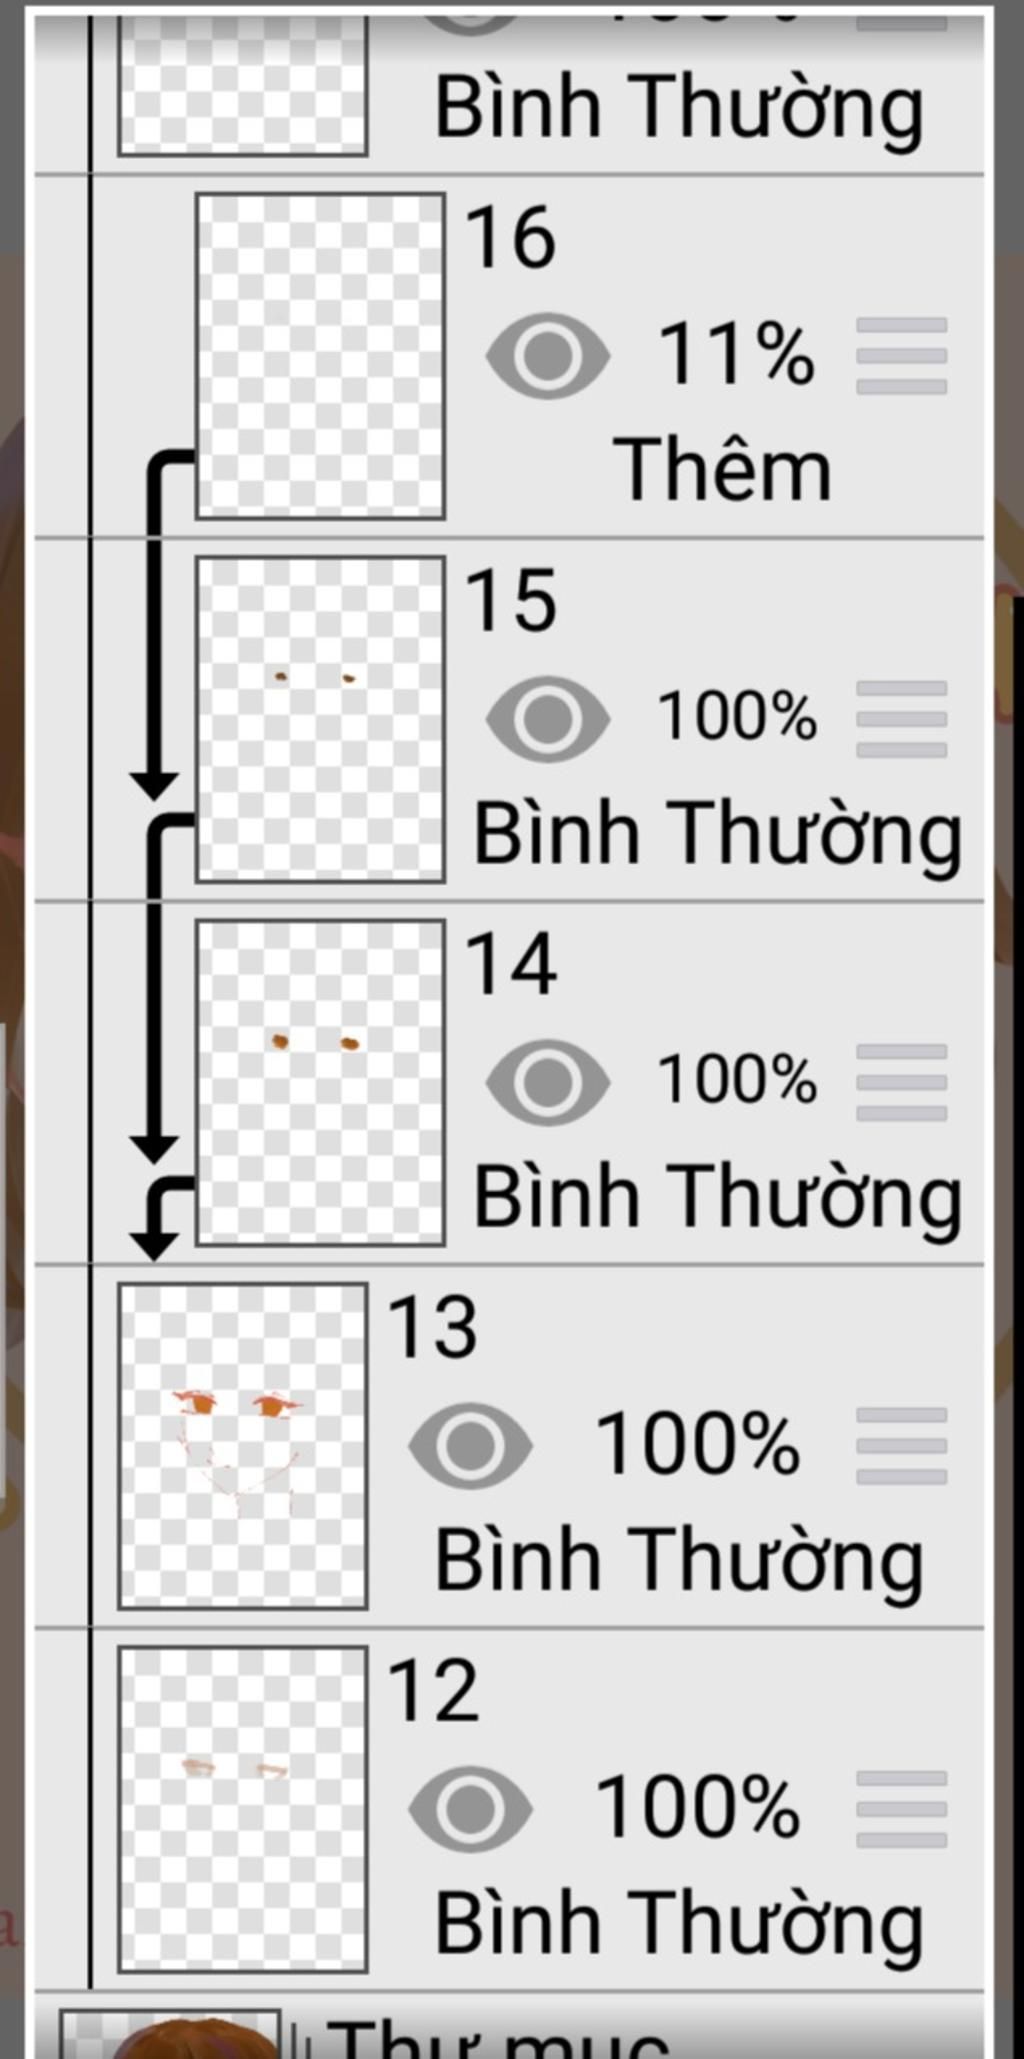This screenshot has height=2059, width=1024.
Task: Select the layer 15 thumbnail
Action: tap(320, 719)
